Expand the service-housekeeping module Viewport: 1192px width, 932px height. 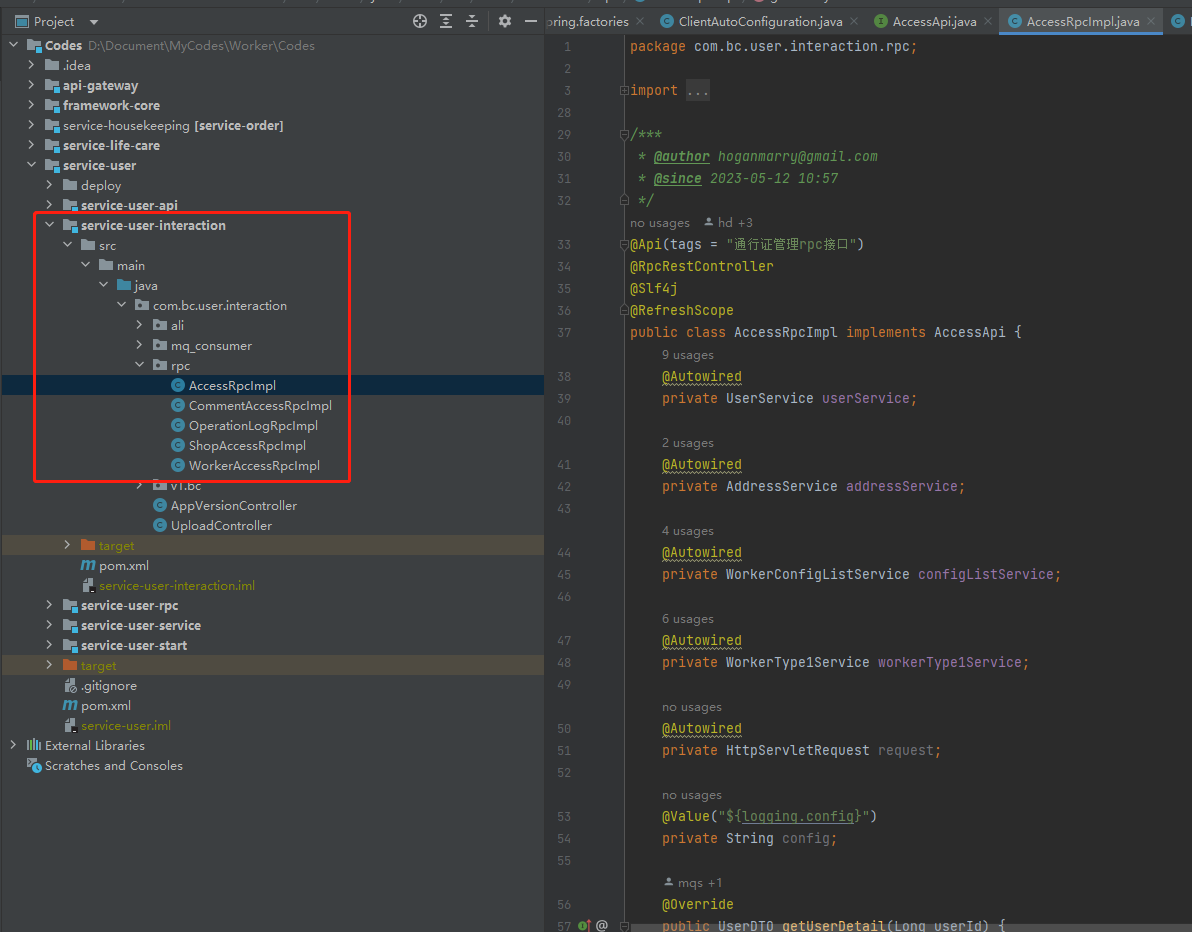coord(31,125)
